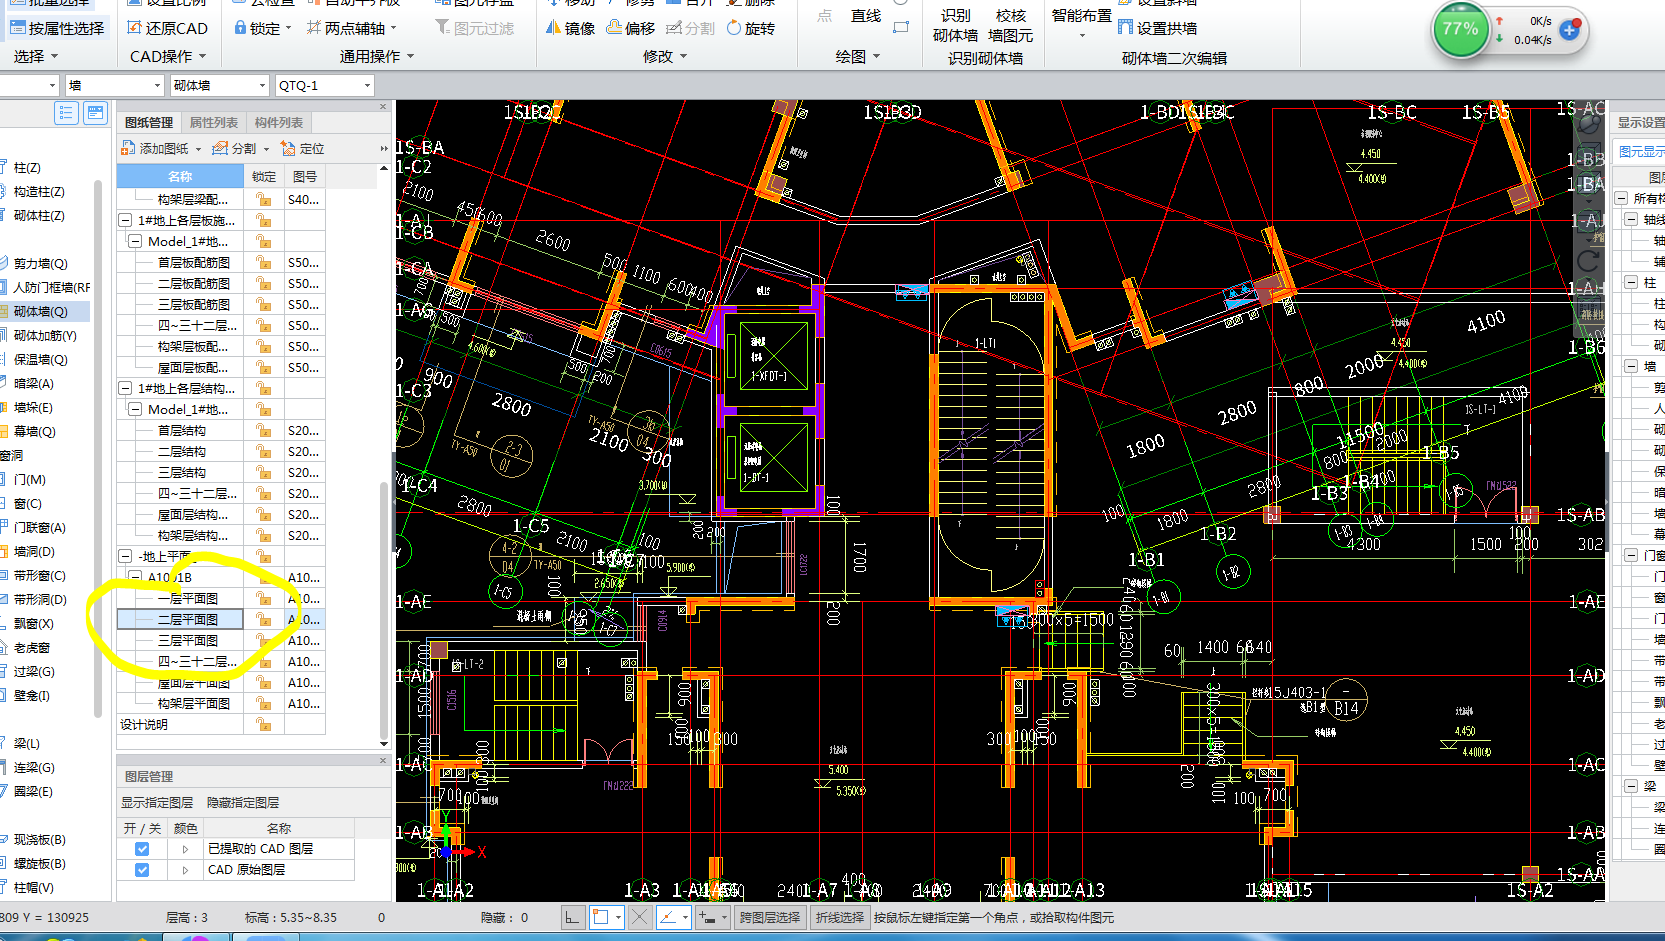Select the 隐藏指定图层 option
This screenshot has width=1665, height=941.
click(243, 802)
